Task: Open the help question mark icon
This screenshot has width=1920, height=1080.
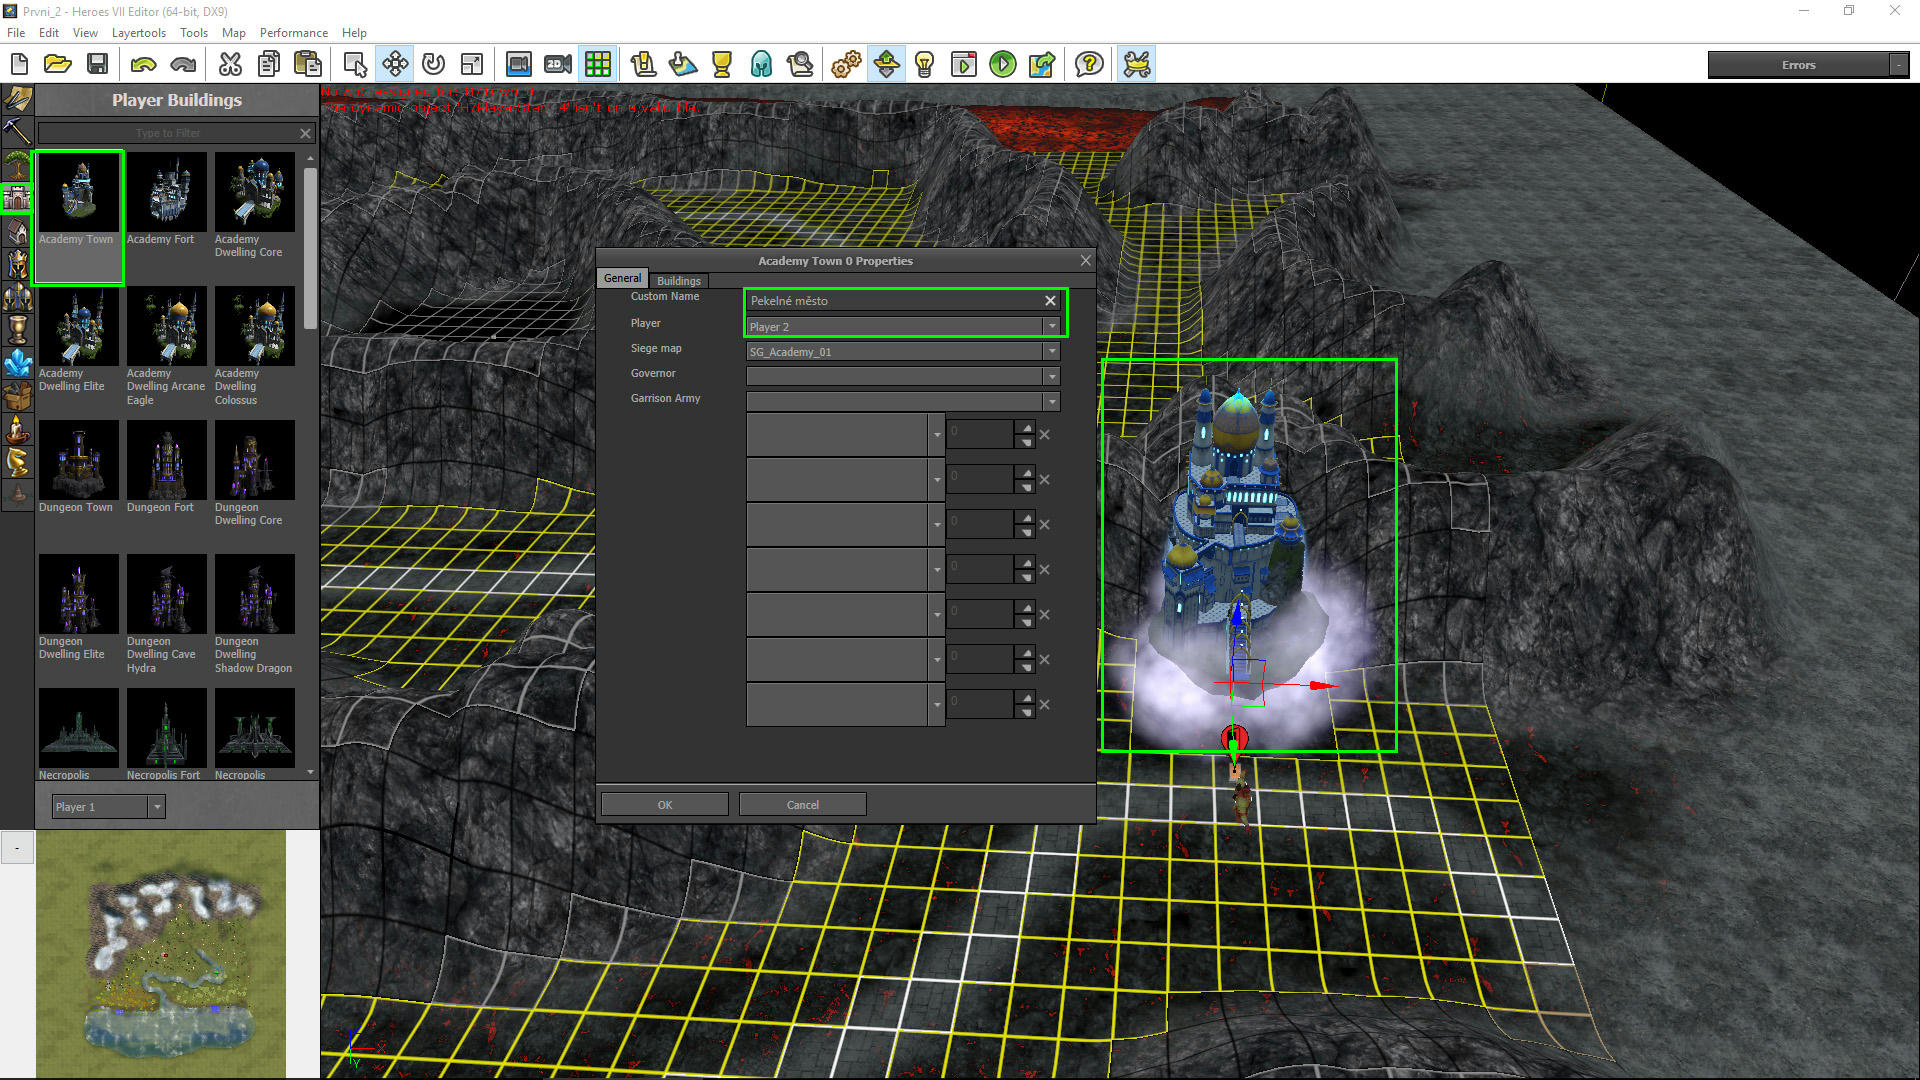Action: [x=1089, y=65]
